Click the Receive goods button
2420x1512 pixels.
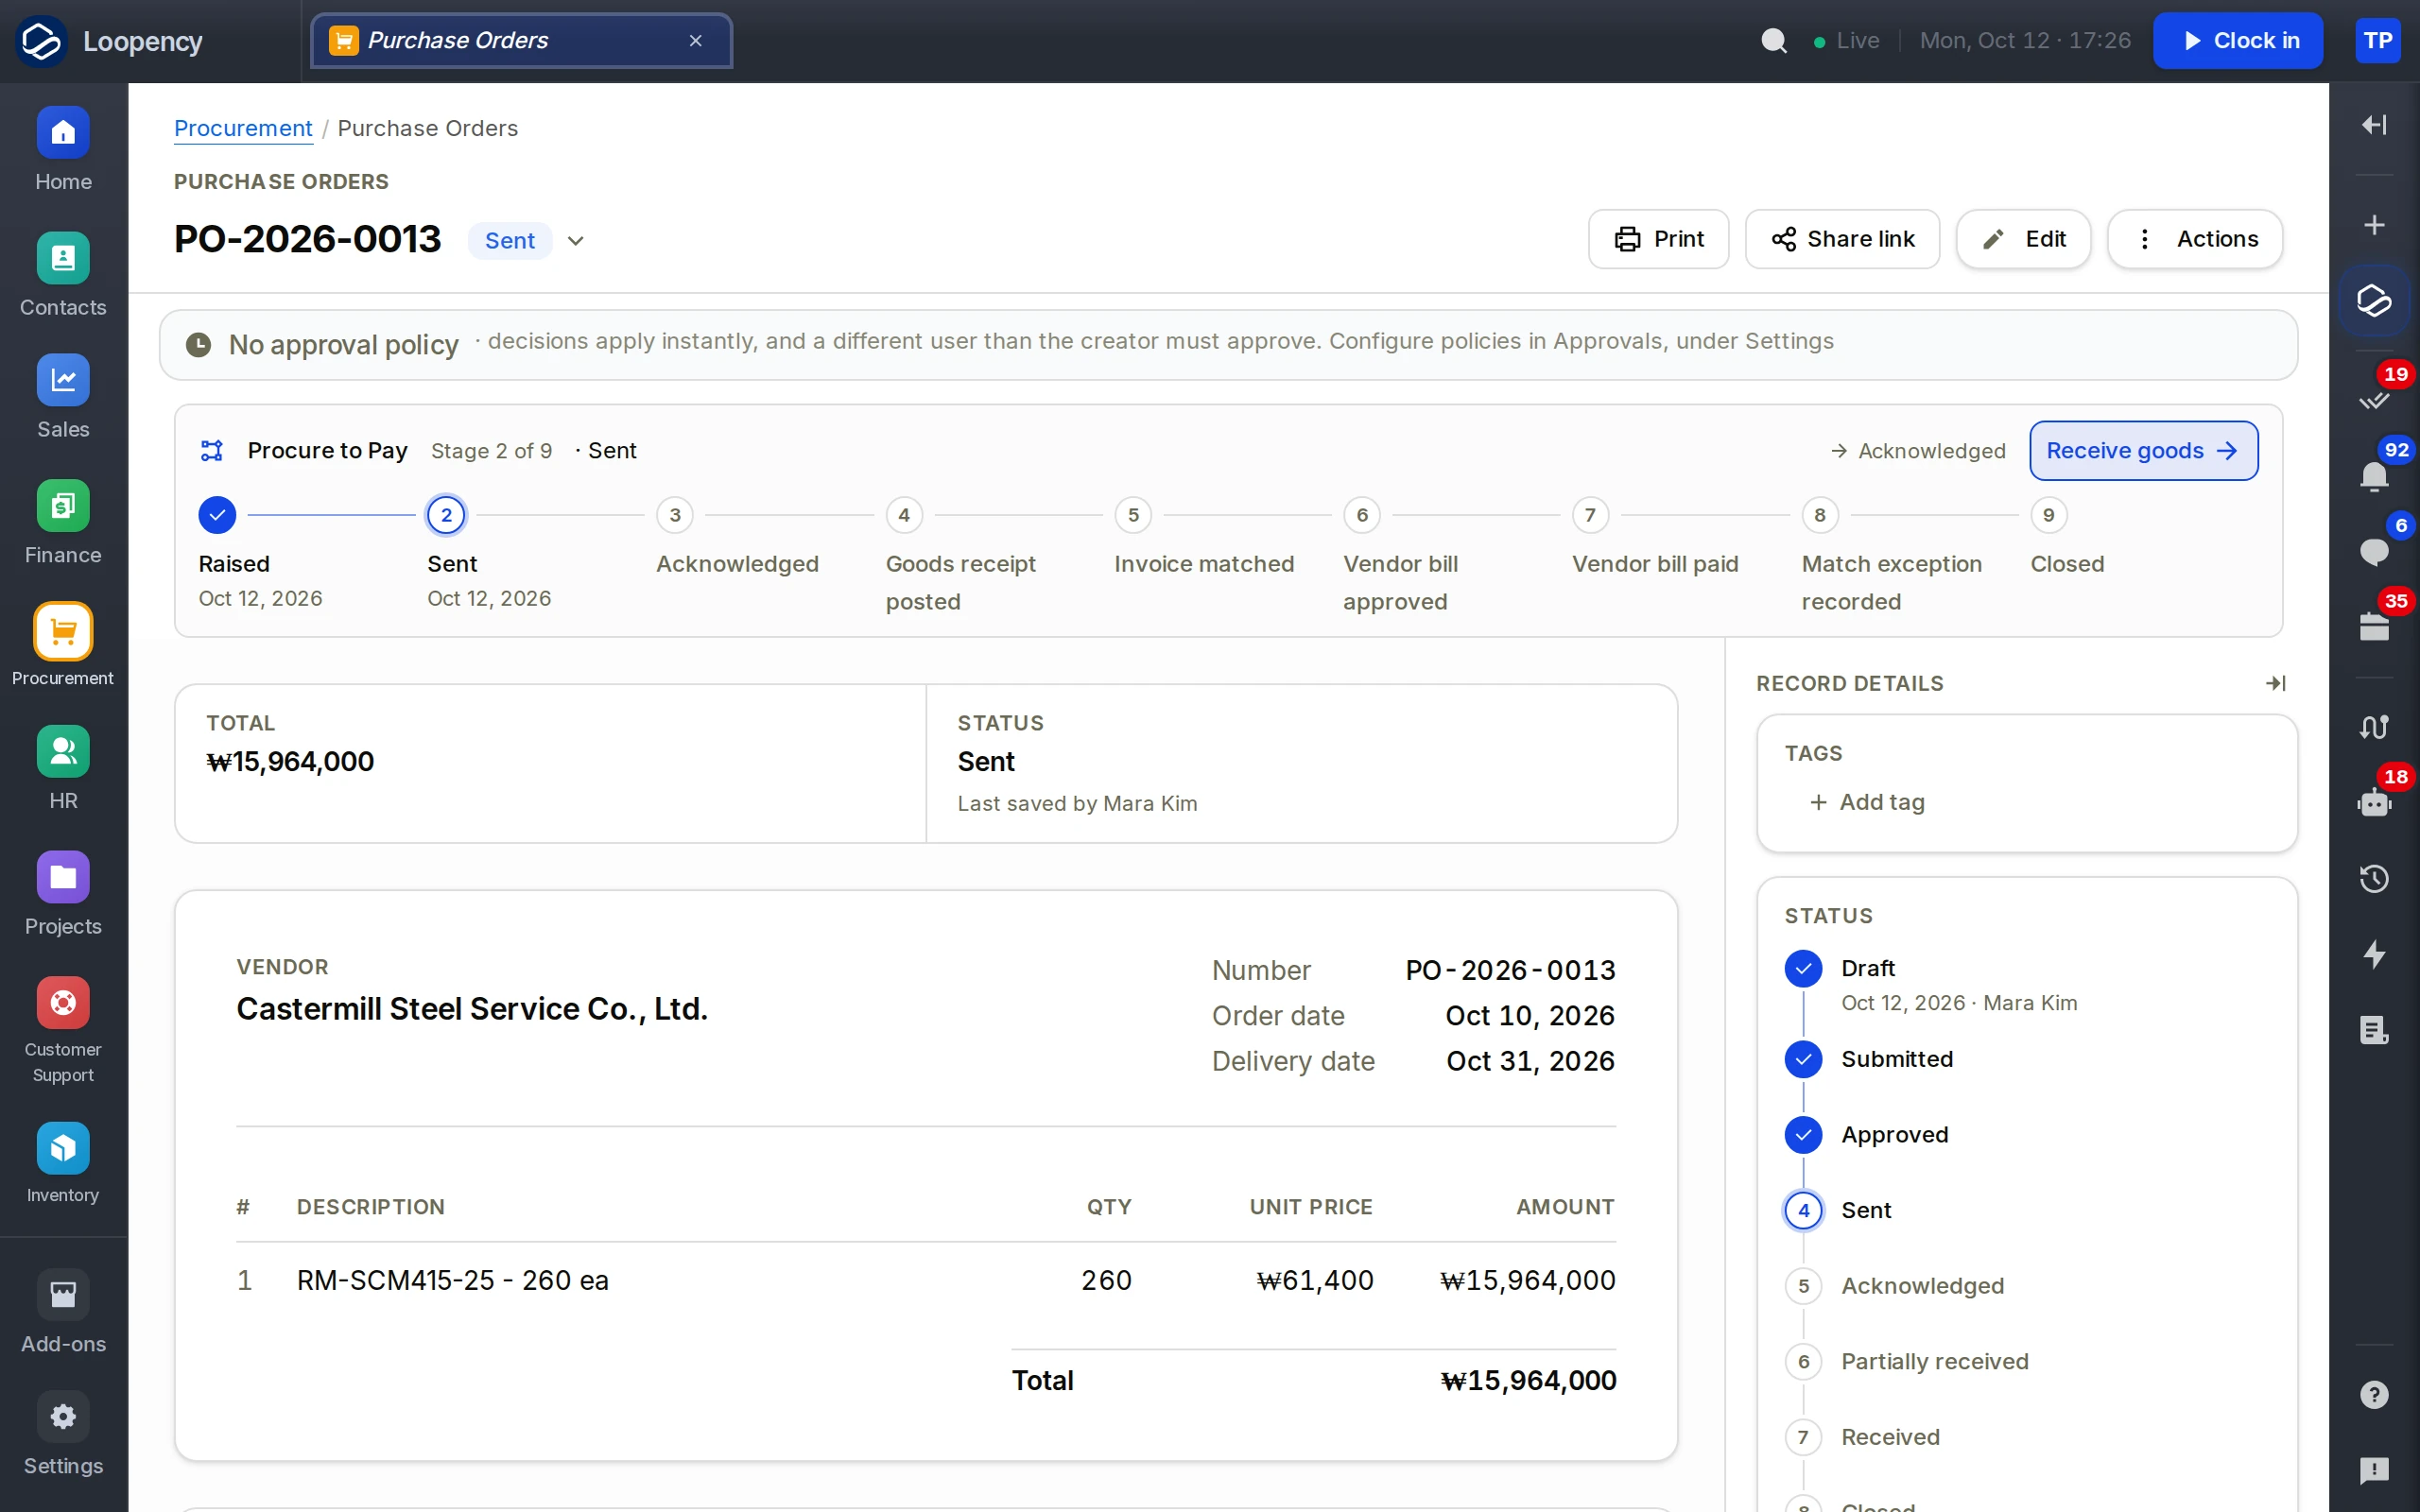point(2143,451)
